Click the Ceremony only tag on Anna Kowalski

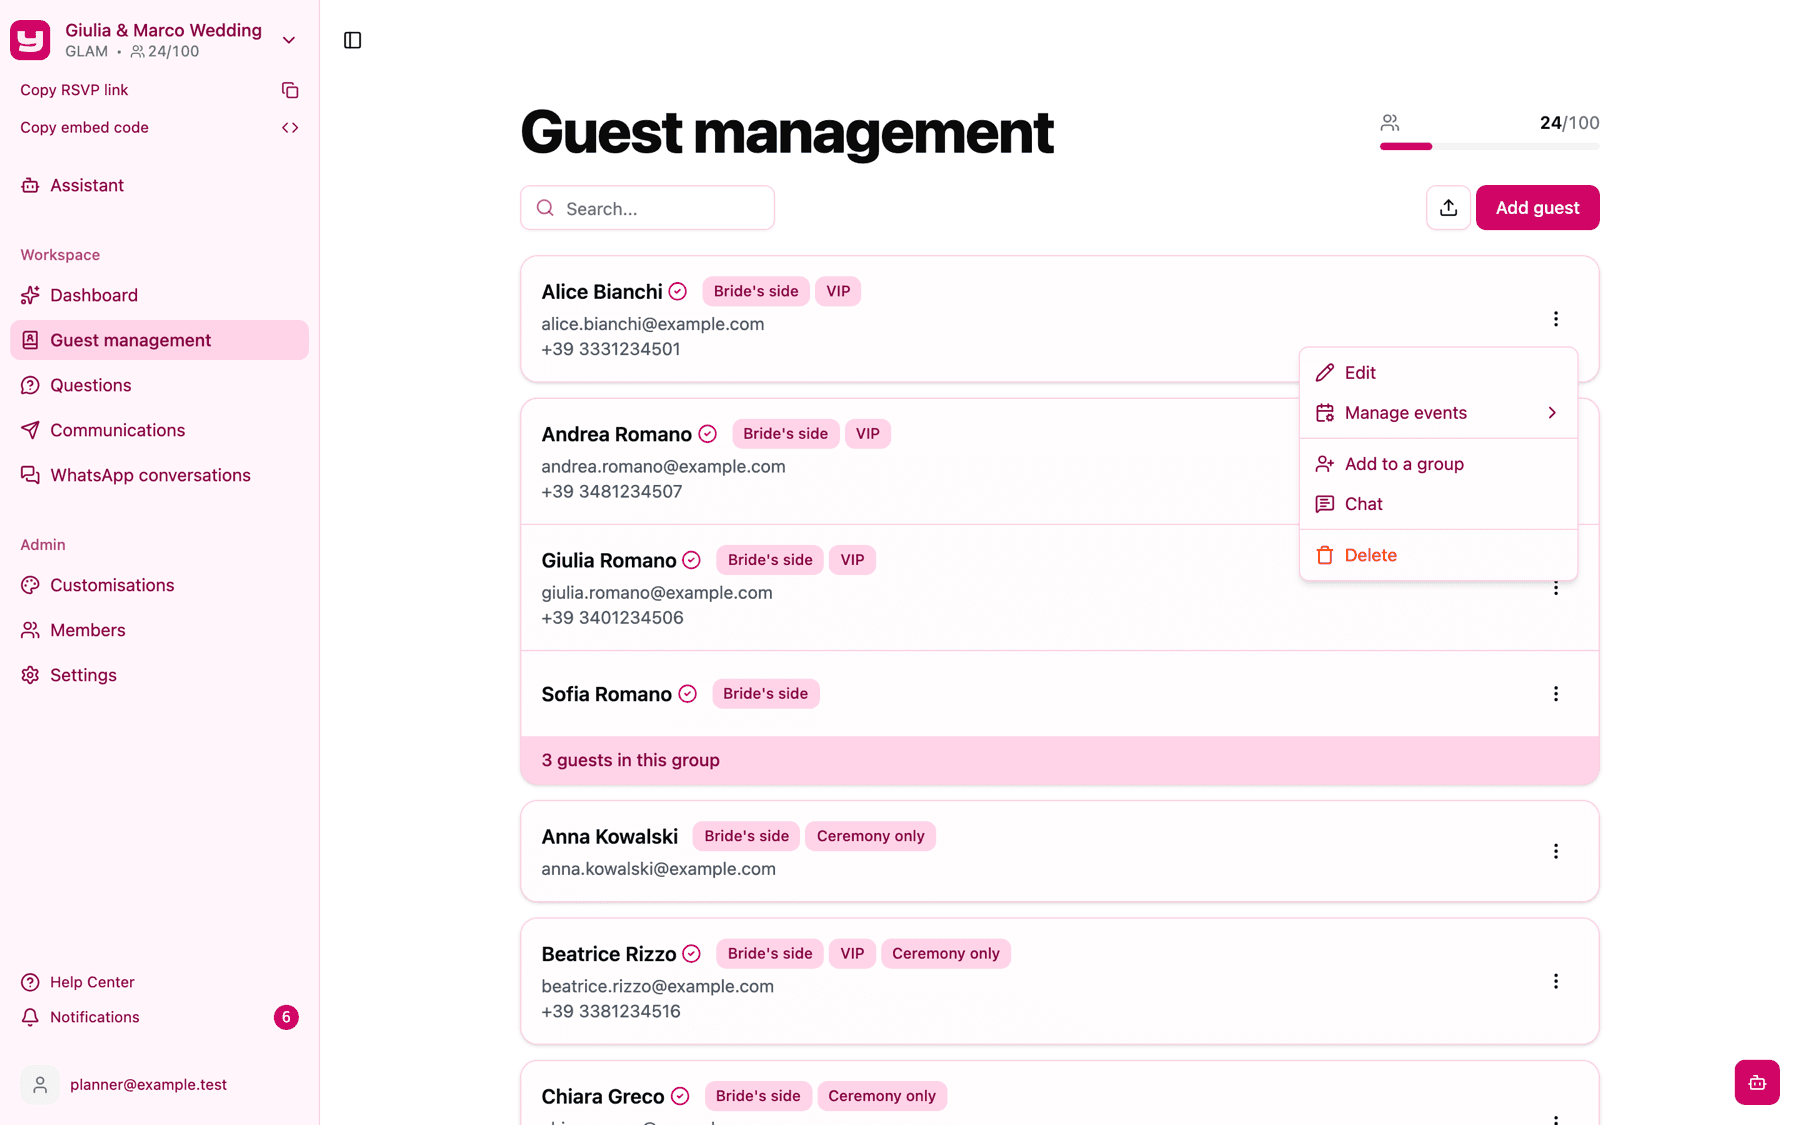(870, 836)
